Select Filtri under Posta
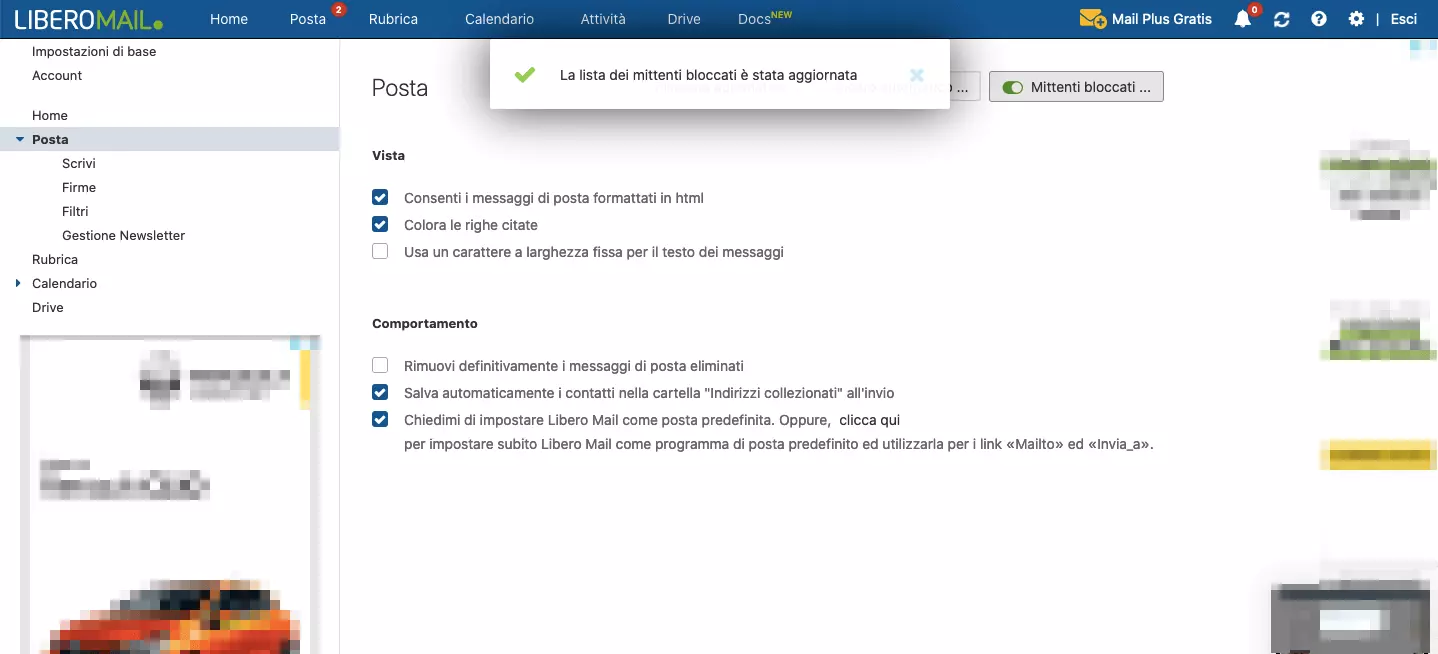This screenshot has width=1438, height=654. 75,212
